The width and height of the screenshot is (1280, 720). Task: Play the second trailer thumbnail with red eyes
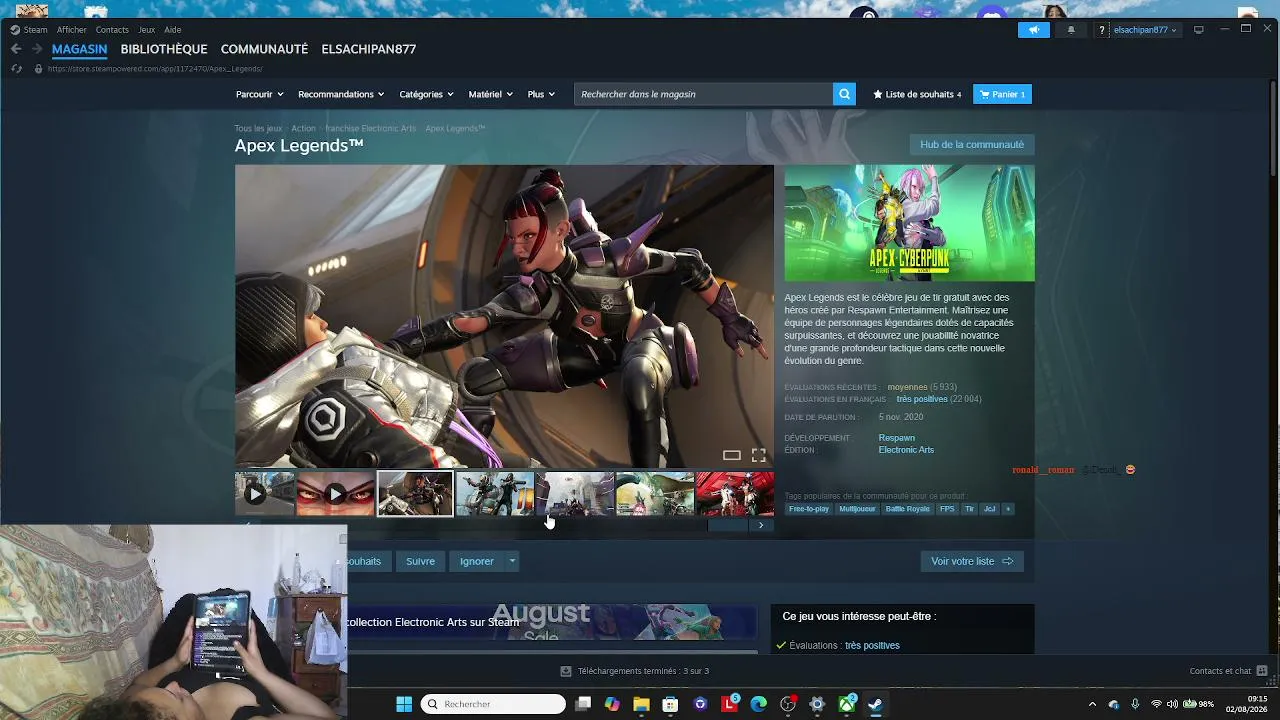click(x=336, y=494)
